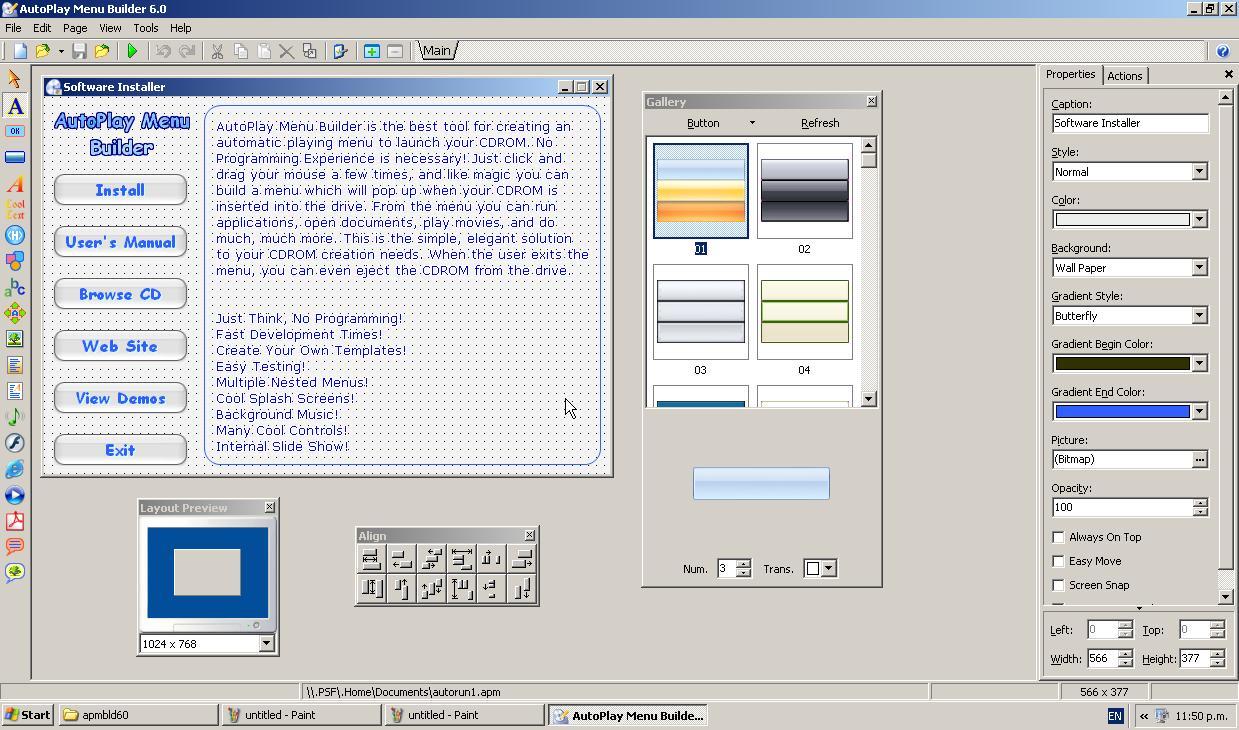The height and width of the screenshot is (730, 1239).
Task: Click the New file toolbar icon
Action: [x=20, y=51]
